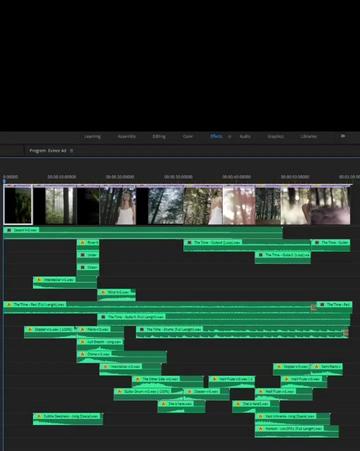Open the Color workspace tab
This screenshot has height=451, width=360.
pos(188,136)
